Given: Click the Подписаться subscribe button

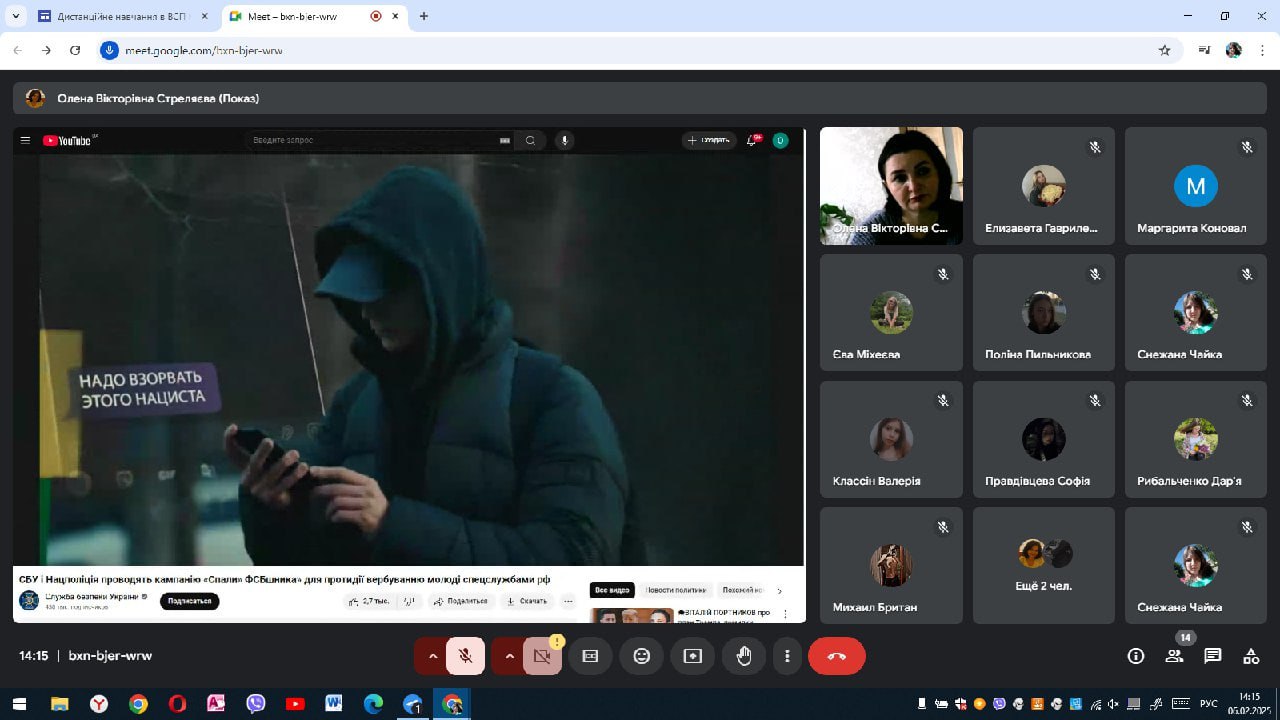Looking at the screenshot, I should point(189,601).
